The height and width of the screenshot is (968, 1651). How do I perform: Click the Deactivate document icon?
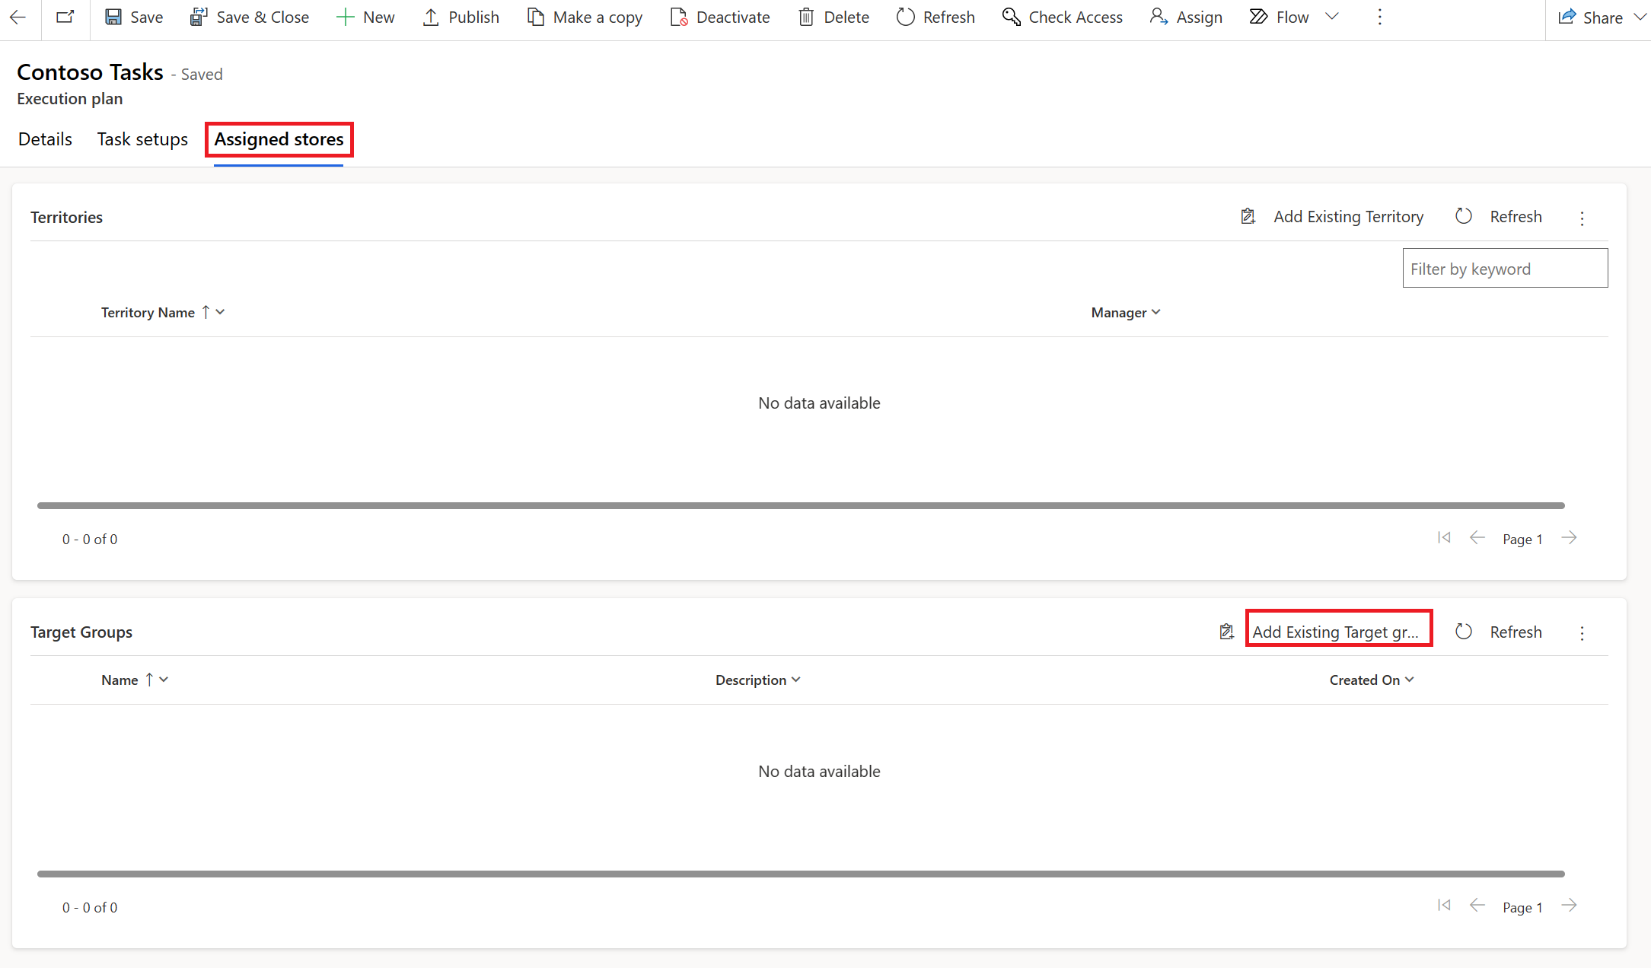pyautogui.click(x=679, y=17)
